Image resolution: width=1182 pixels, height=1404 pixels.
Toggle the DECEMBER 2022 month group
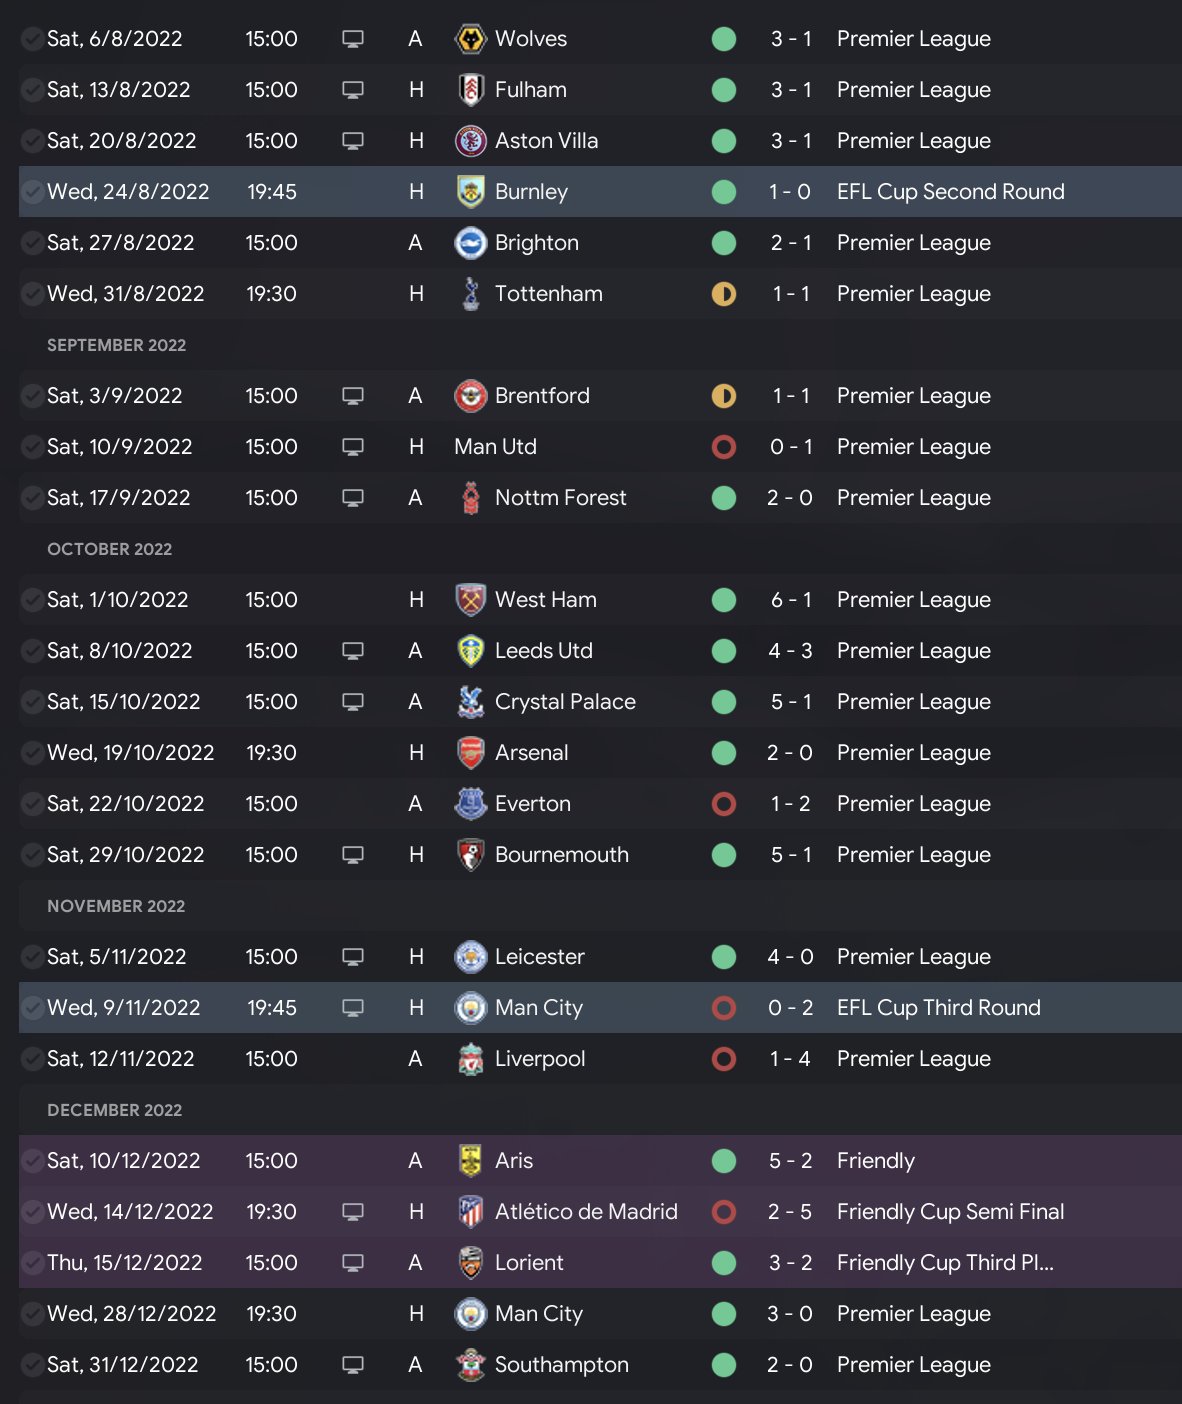[x=115, y=1110]
